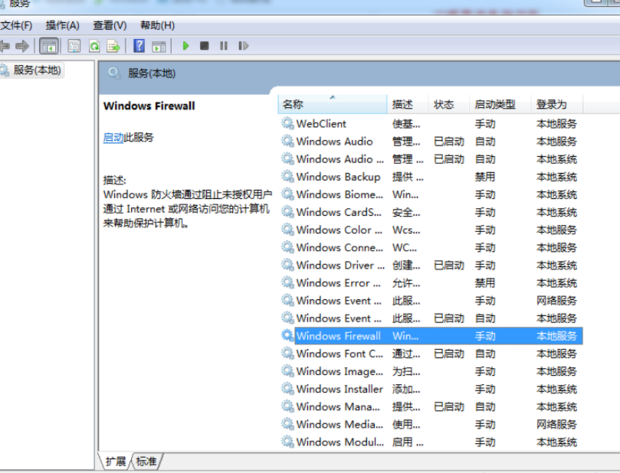
Task: Select the Windows Error service name
Action: [338, 283]
